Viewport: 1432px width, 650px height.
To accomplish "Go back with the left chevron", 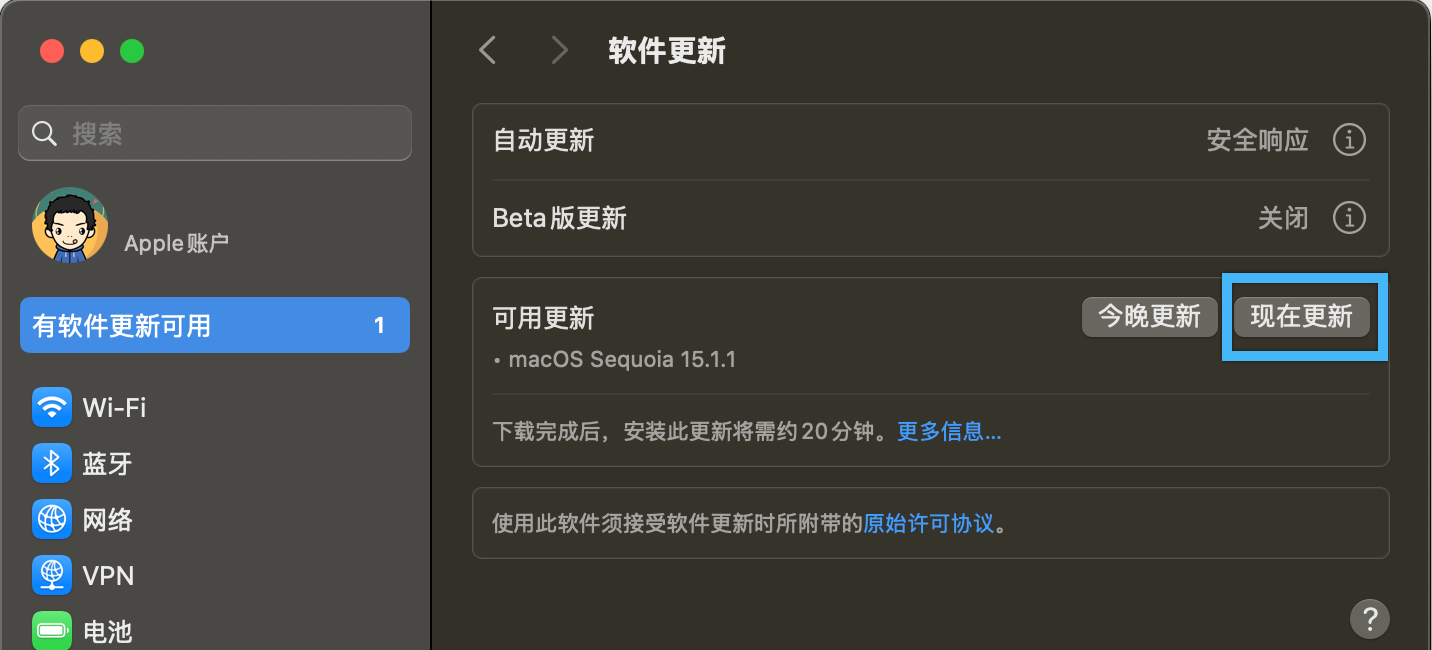I will click(488, 50).
